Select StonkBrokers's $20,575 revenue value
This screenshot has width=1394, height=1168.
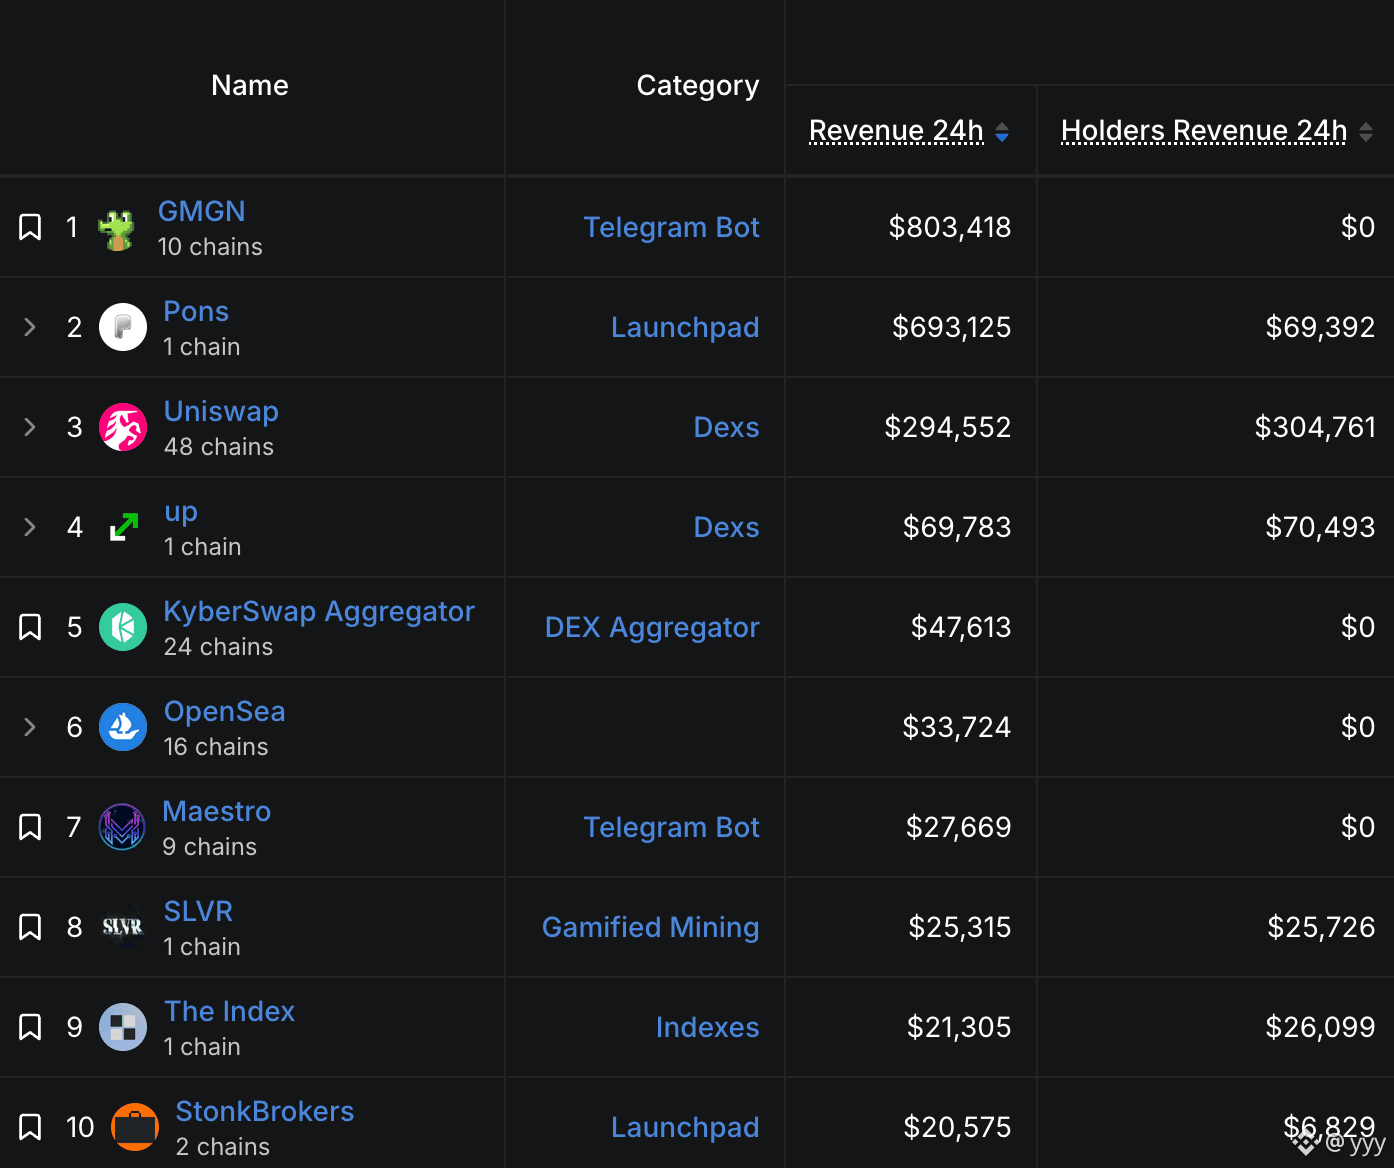pos(958,1127)
